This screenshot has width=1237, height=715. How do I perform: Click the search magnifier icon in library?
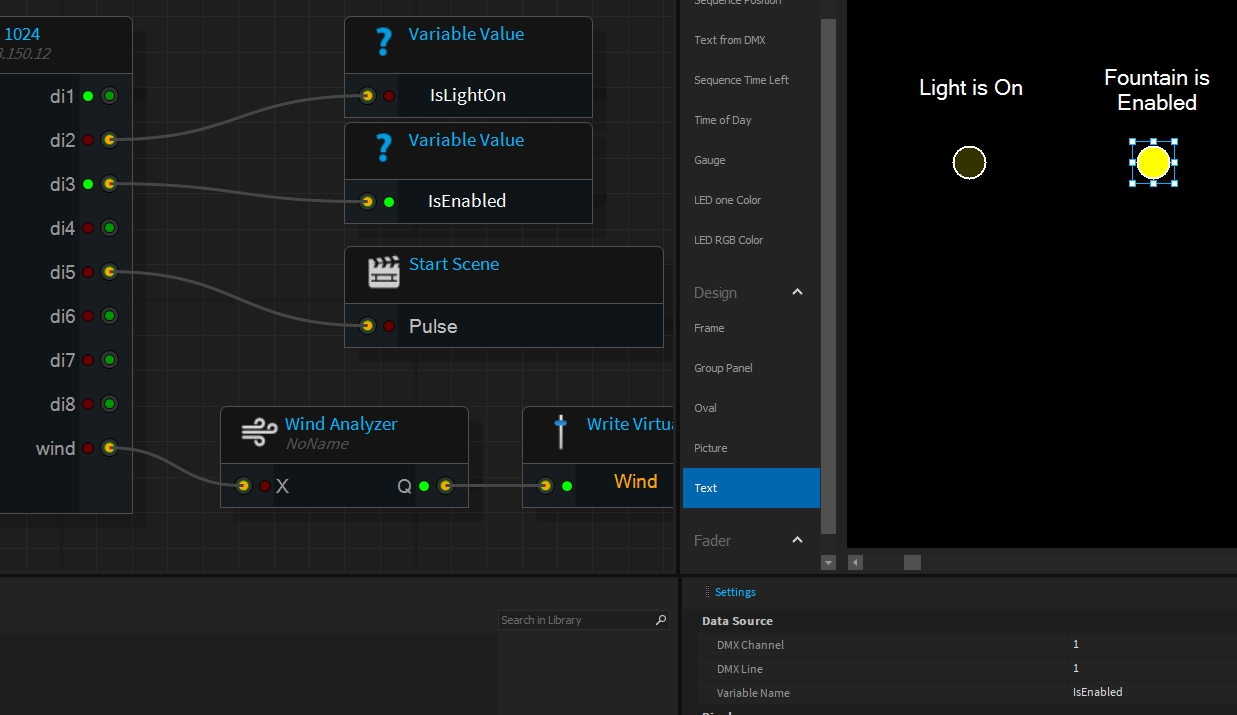pyautogui.click(x=661, y=620)
